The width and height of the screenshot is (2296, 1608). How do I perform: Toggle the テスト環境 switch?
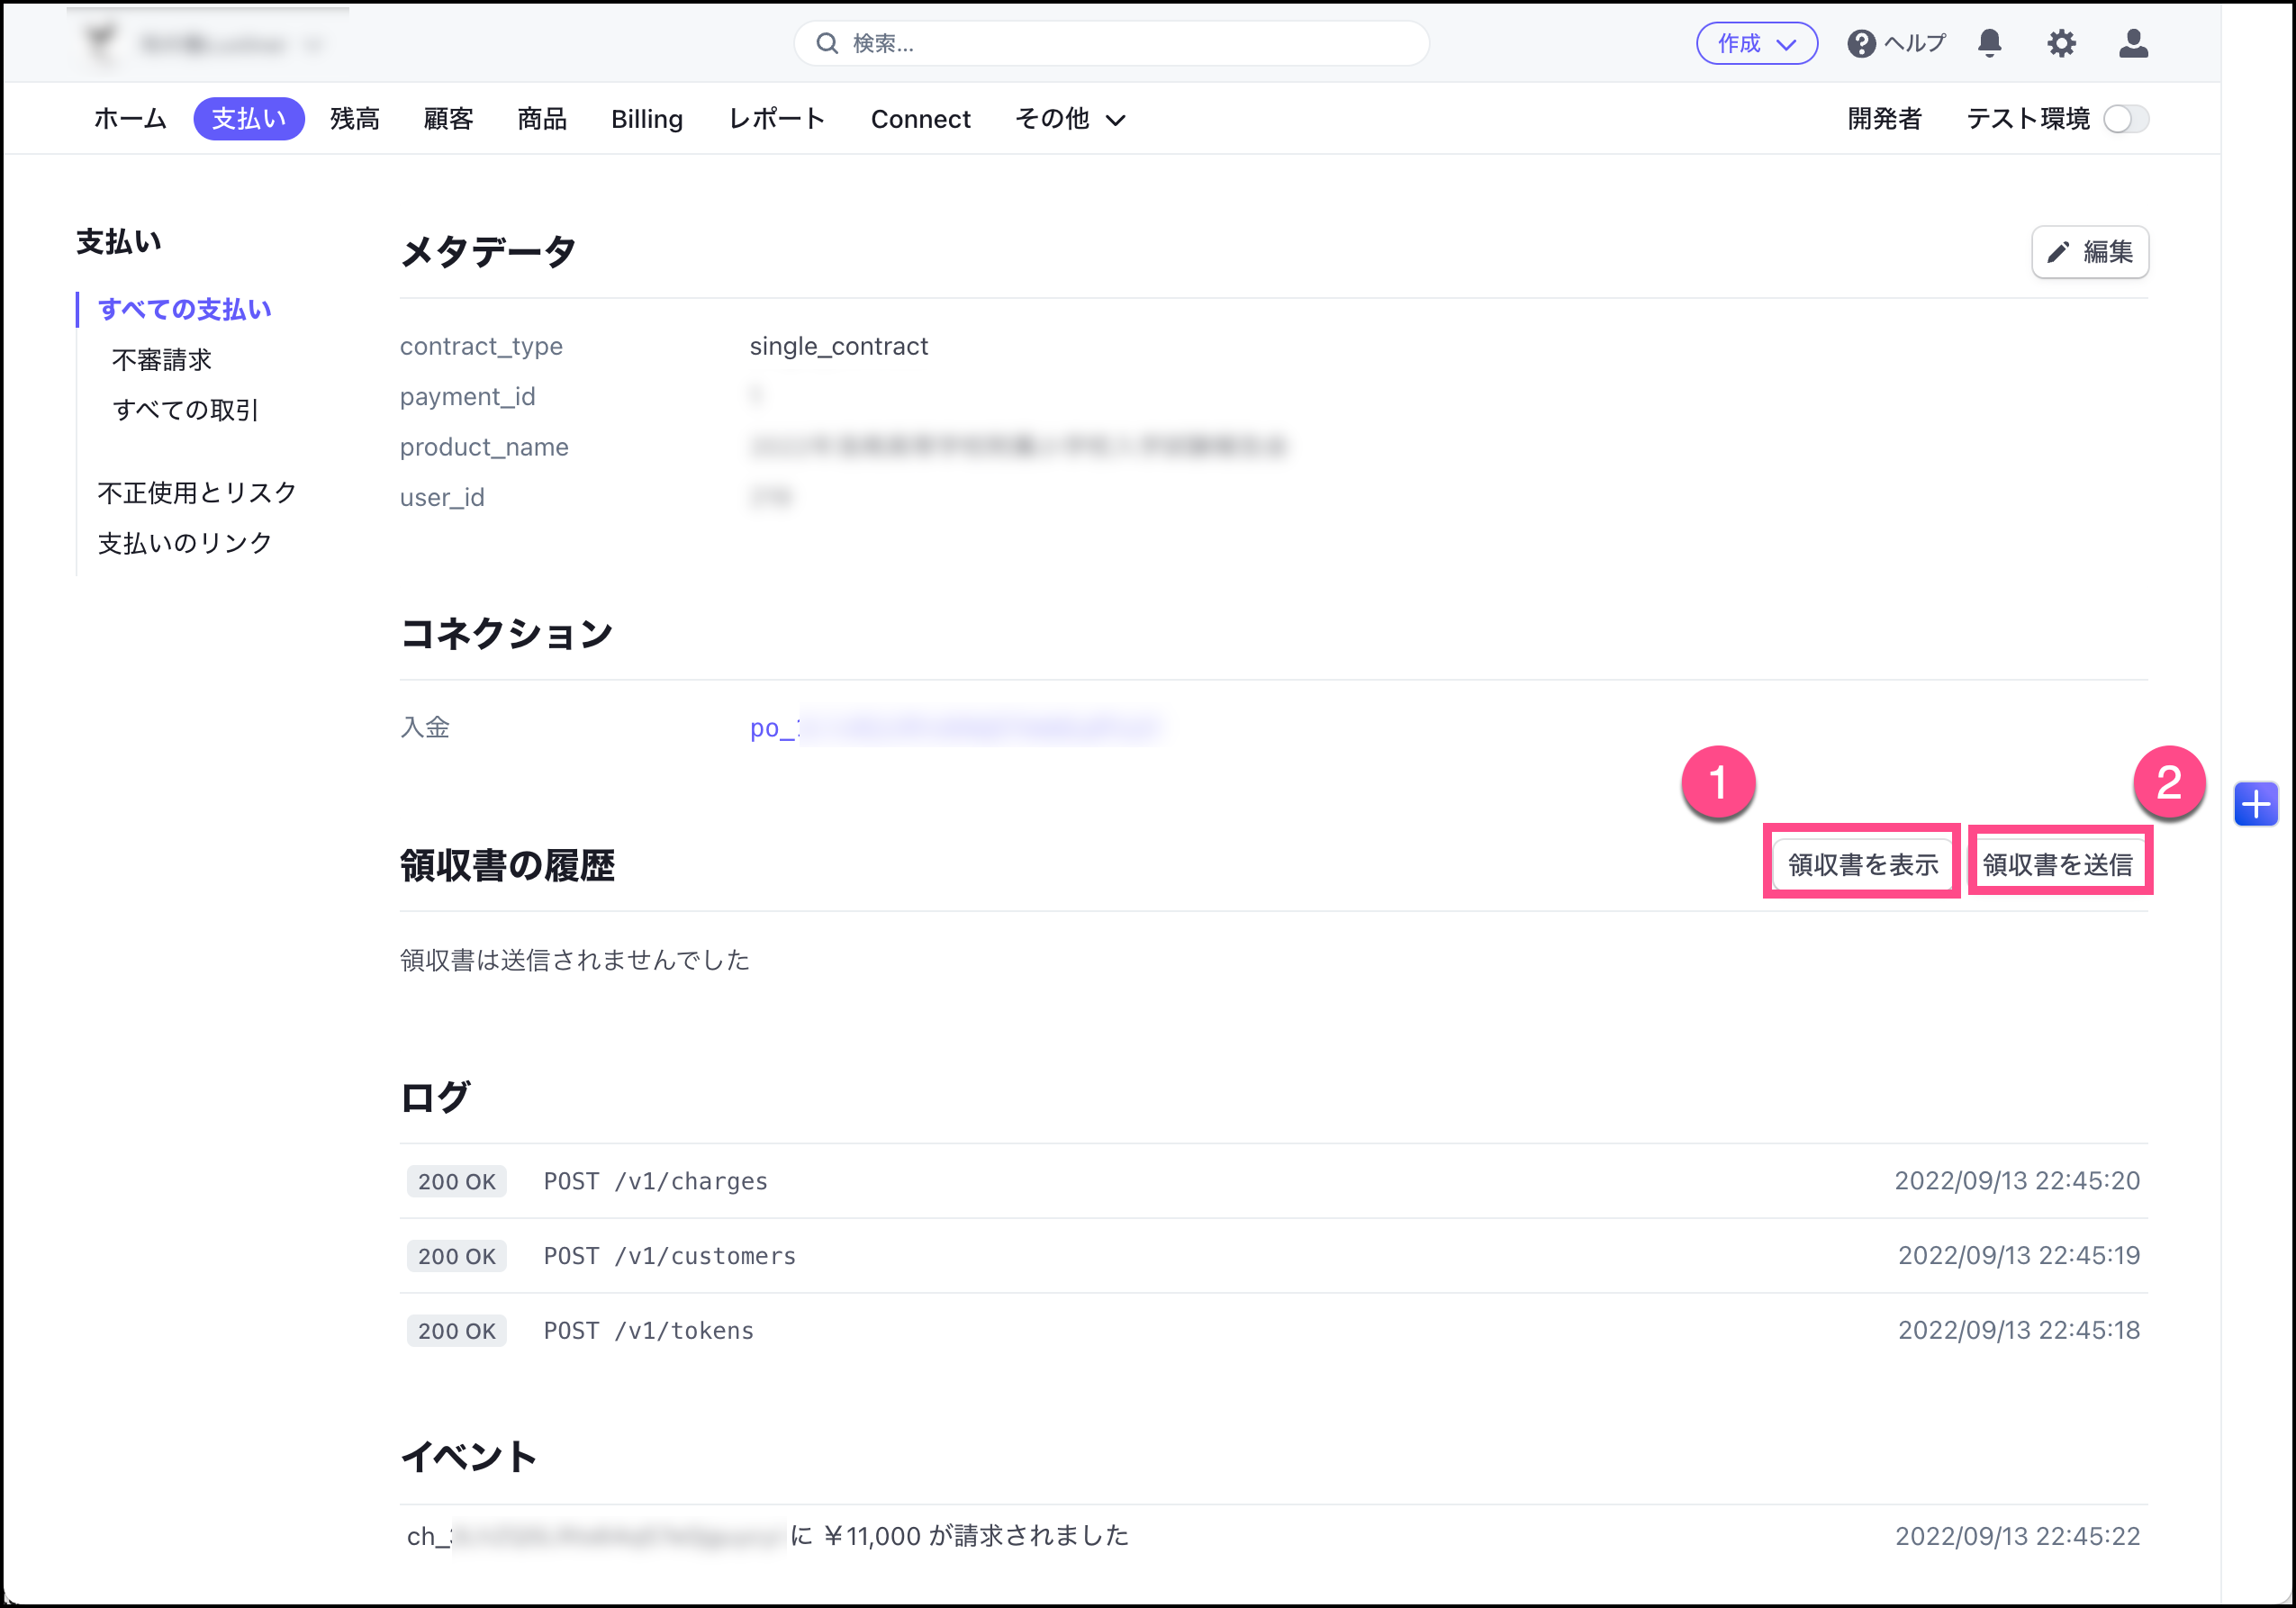coord(2125,119)
